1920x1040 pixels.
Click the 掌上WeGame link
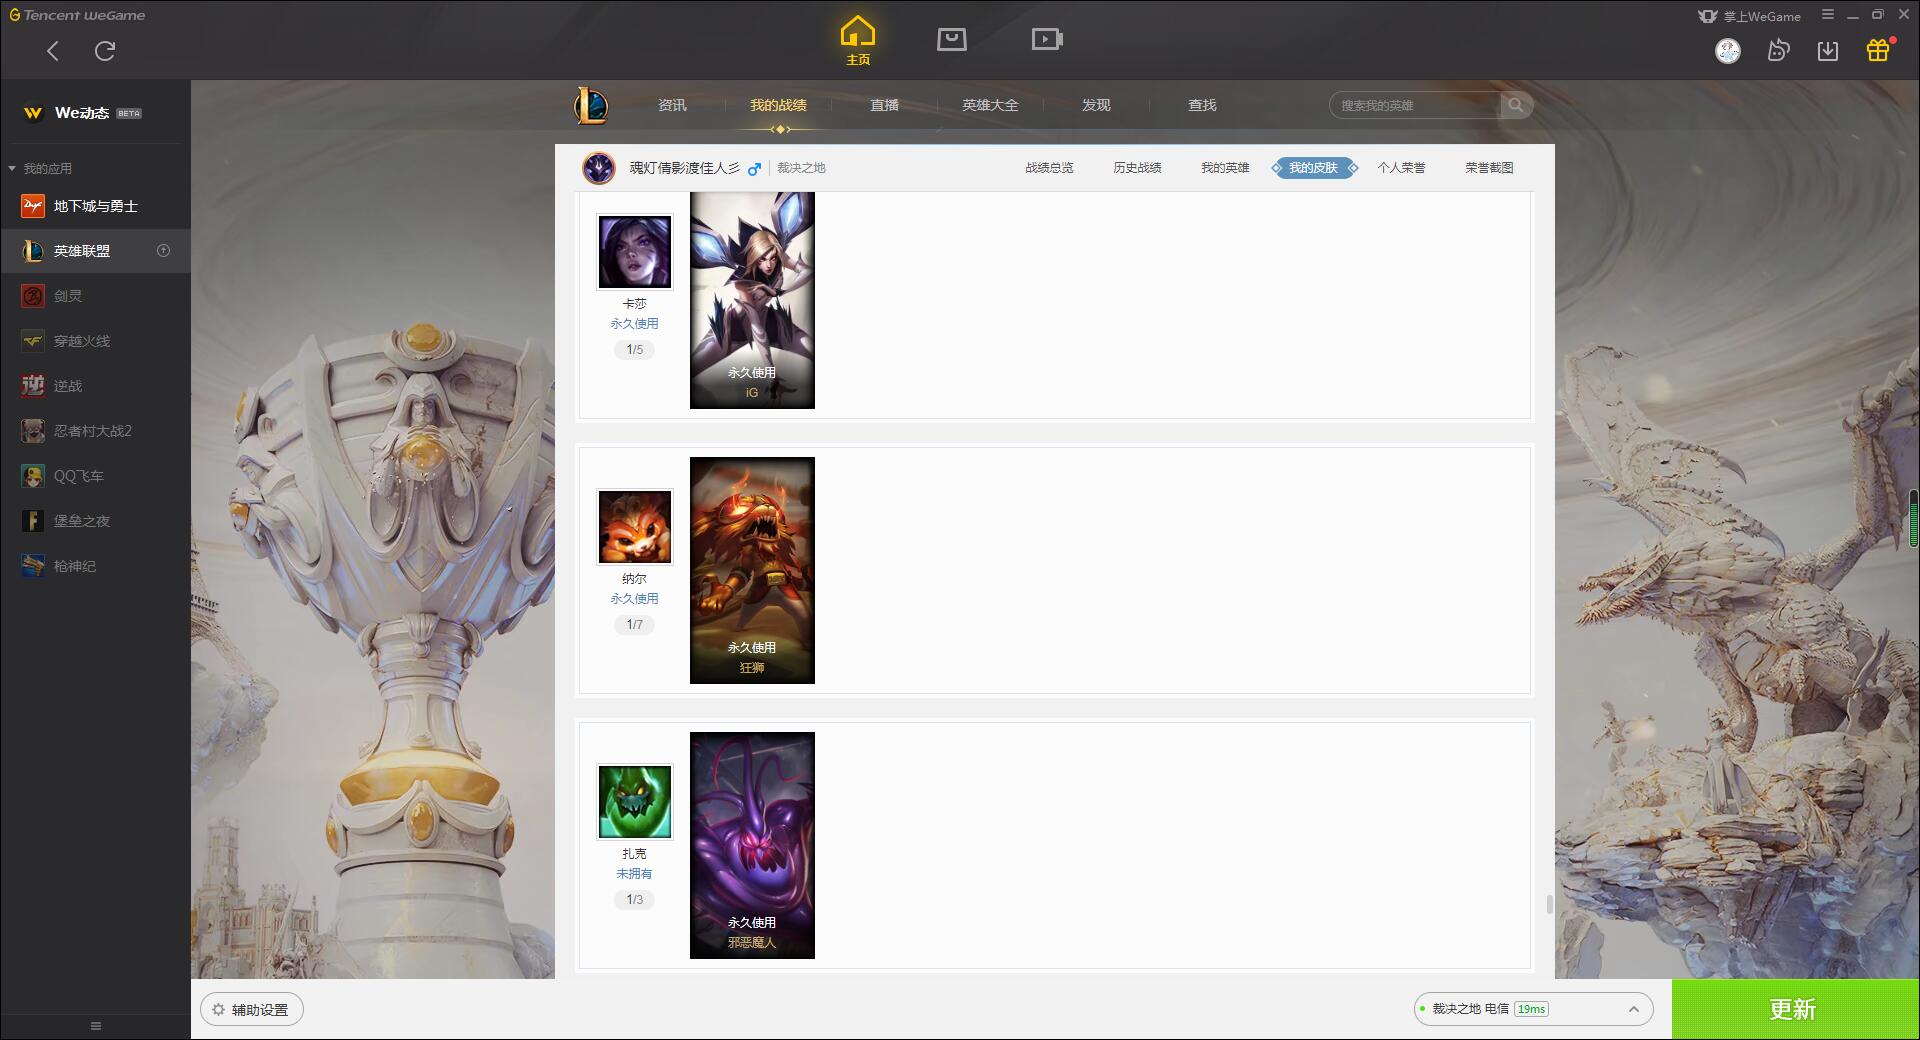coord(1750,16)
